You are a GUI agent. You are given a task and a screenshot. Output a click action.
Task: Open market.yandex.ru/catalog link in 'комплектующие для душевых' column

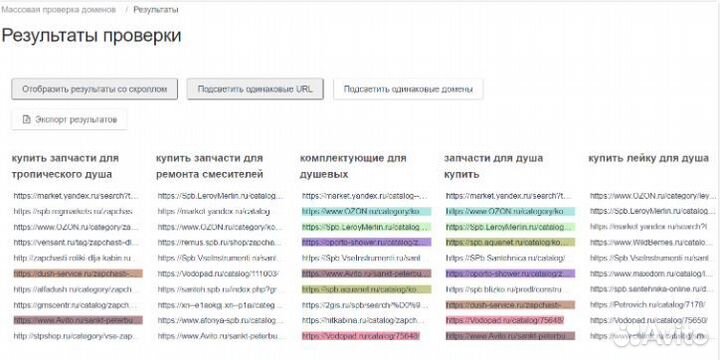point(365,196)
